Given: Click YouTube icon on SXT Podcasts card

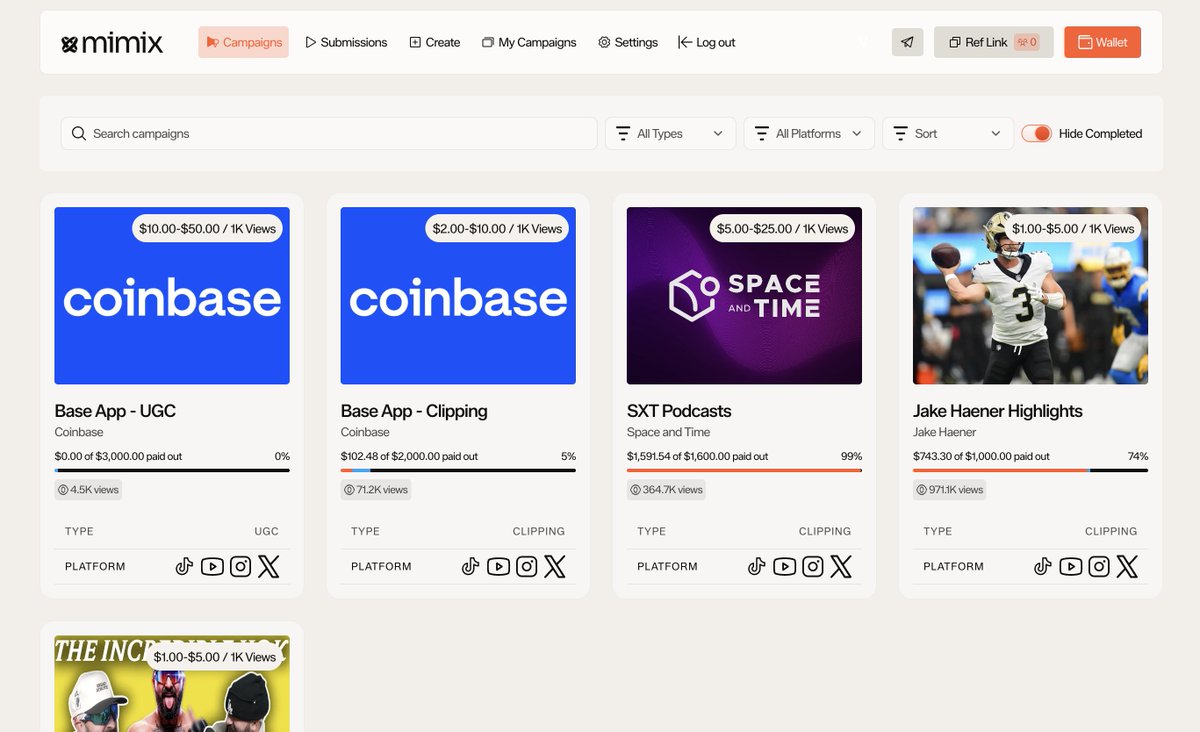Looking at the screenshot, I should click(x=785, y=567).
